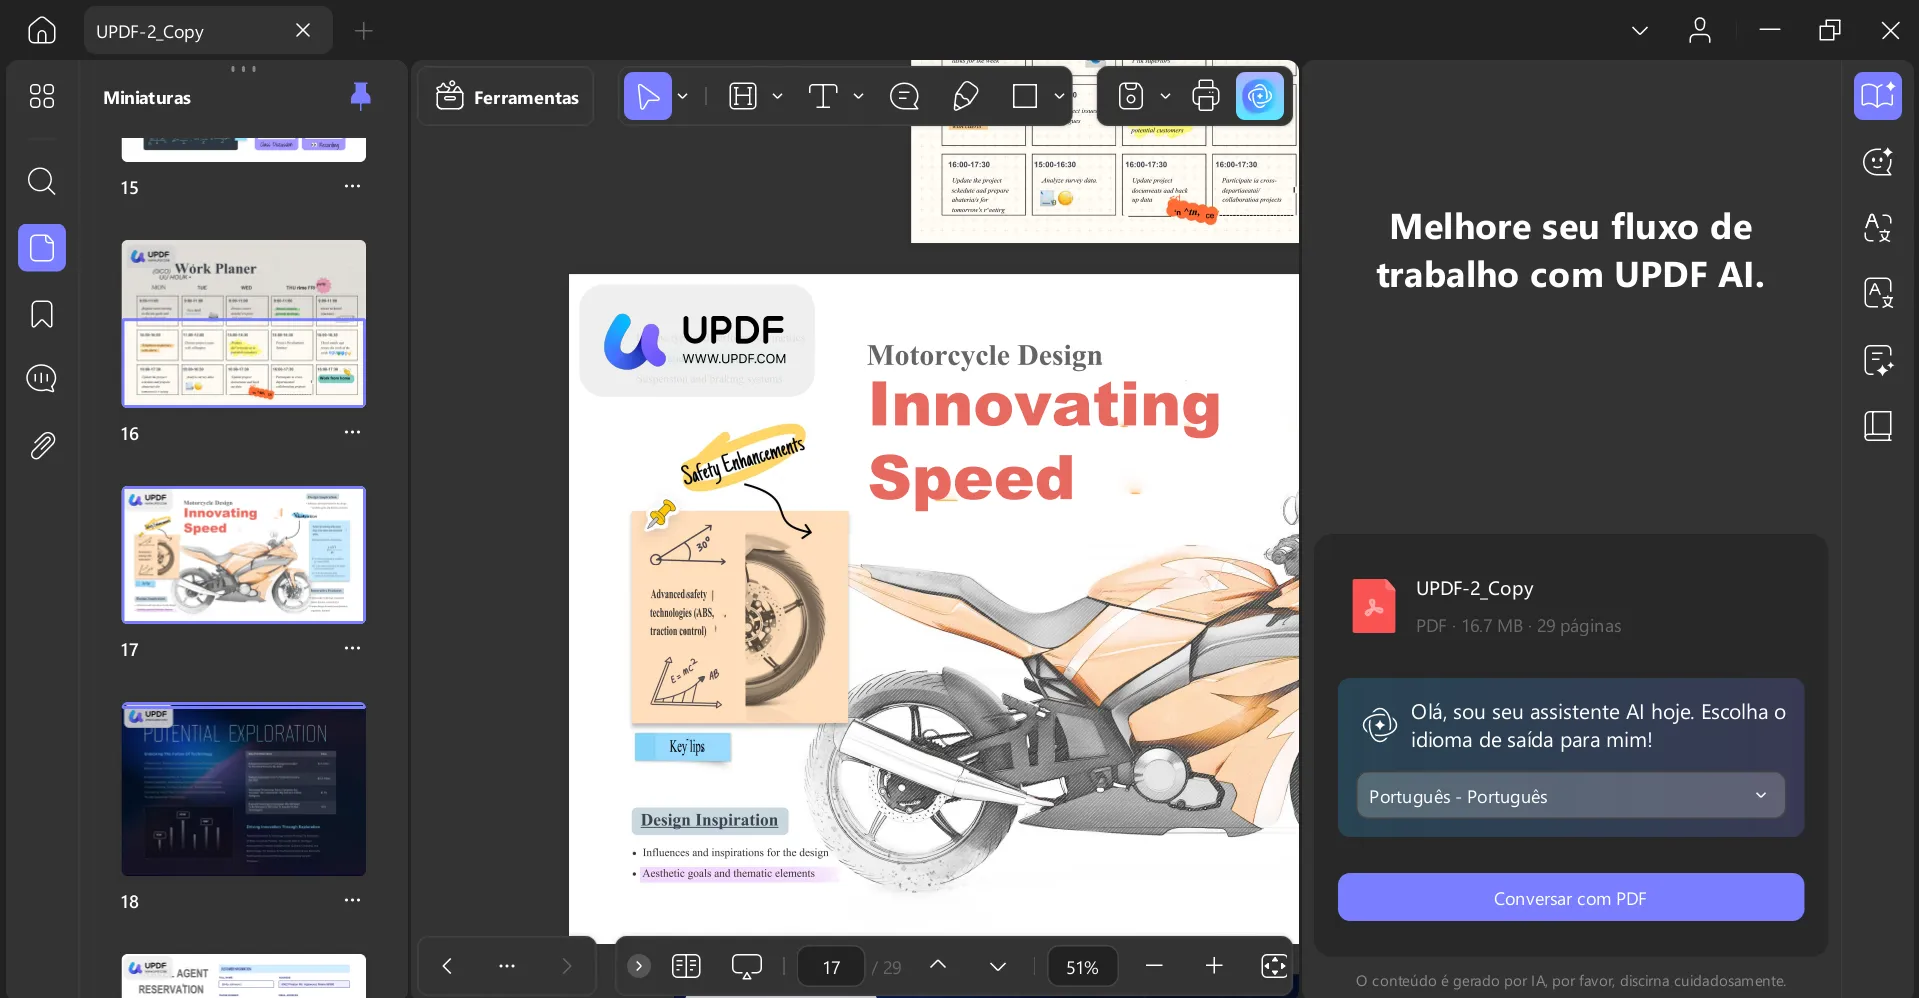Image resolution: width=1919 pixels, height=998 pixels.
Task: Click the Conversar com PDF button
Action: [x=1571, y=898]
